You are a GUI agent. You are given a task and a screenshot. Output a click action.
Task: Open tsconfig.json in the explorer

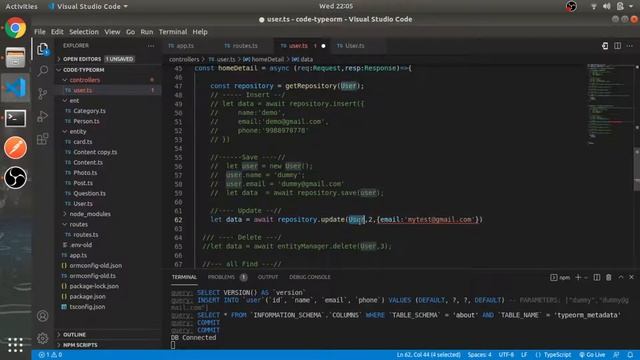87,307
